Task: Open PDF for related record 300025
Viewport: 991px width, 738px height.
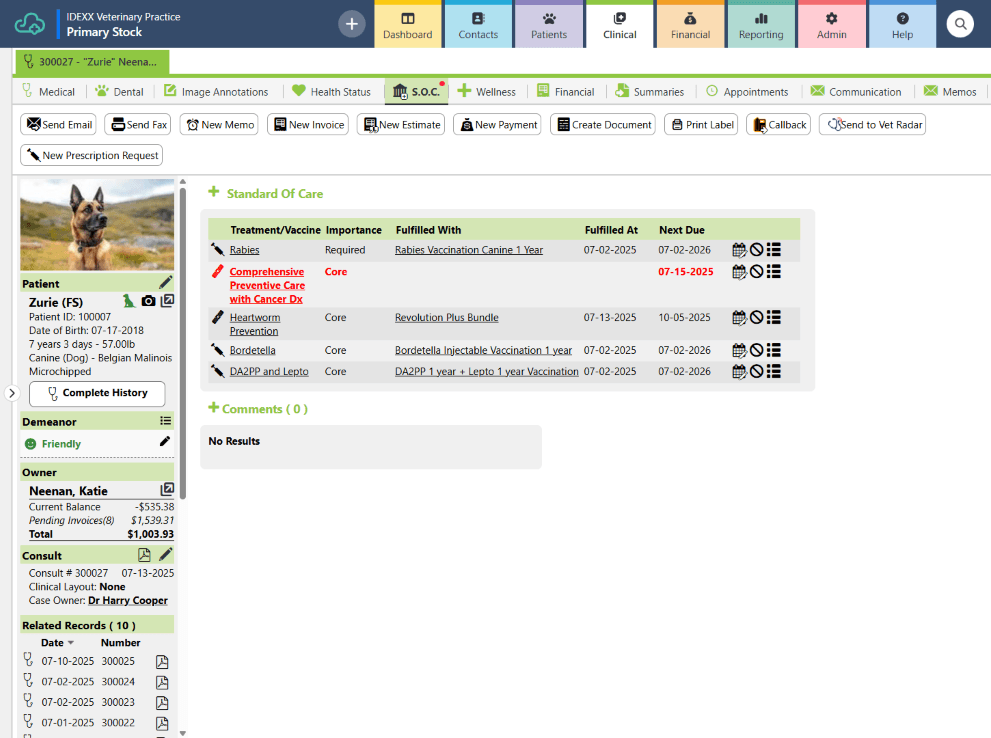Action: 162,662
